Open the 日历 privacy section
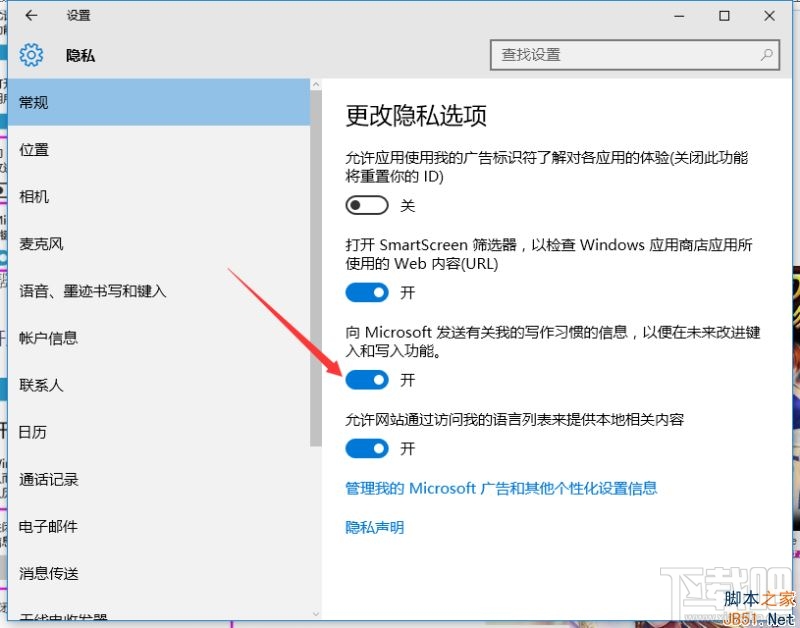Viewport: 800px width, 628px height. click(33, 432)
